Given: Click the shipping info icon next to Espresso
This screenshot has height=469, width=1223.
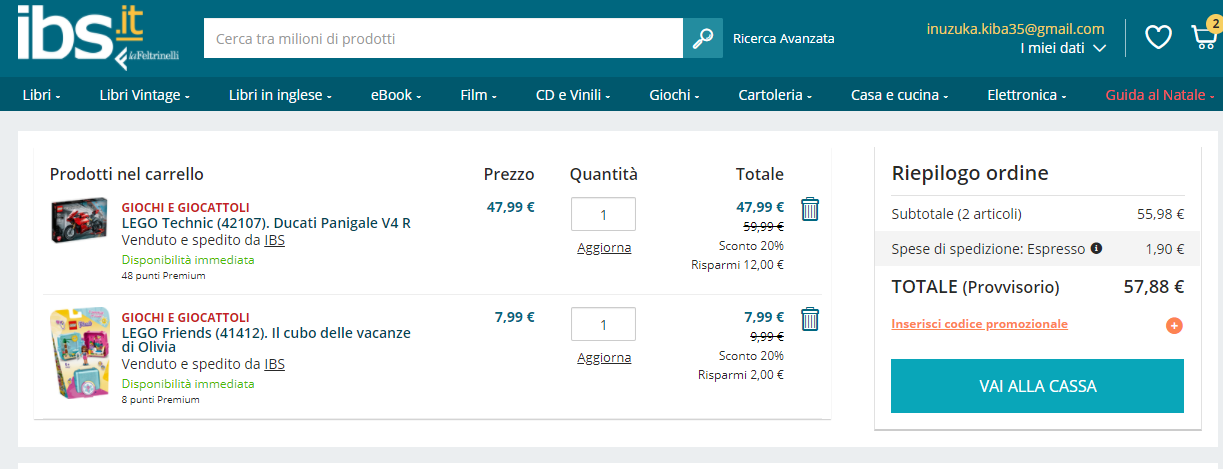Looking at the screenshot, I should [1096, 248].
